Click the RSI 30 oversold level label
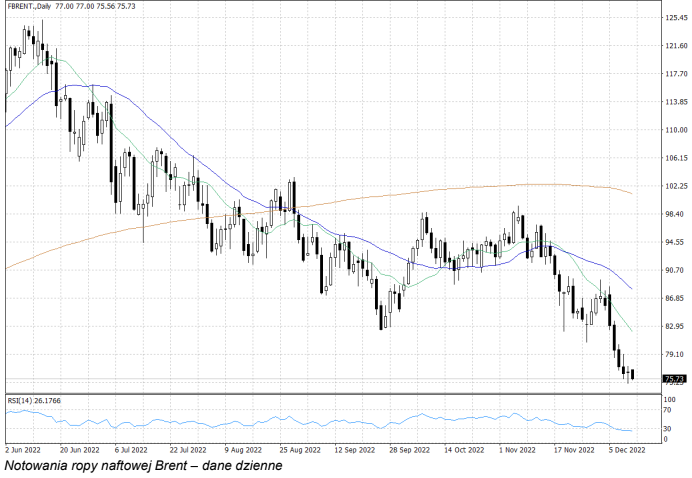Screen dimensions: 692x478 click(667, 429)
